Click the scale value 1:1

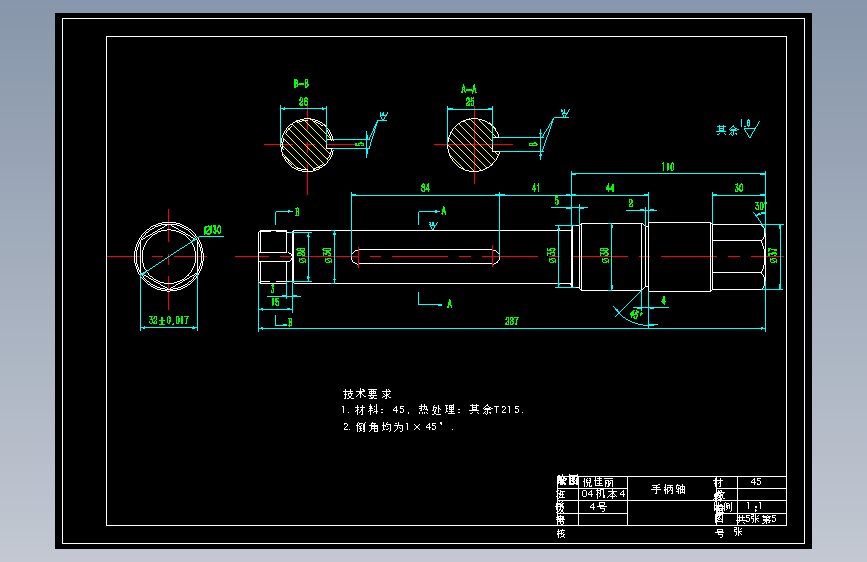754,506
